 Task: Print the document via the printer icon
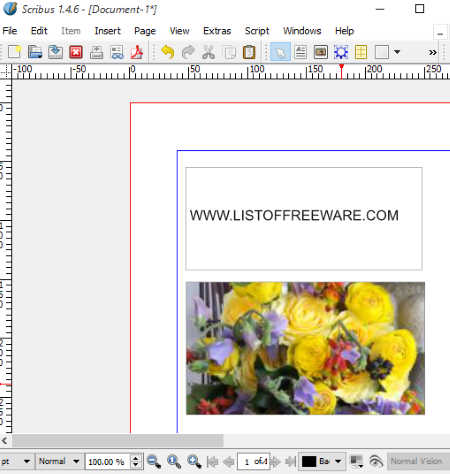click(96, 52)
